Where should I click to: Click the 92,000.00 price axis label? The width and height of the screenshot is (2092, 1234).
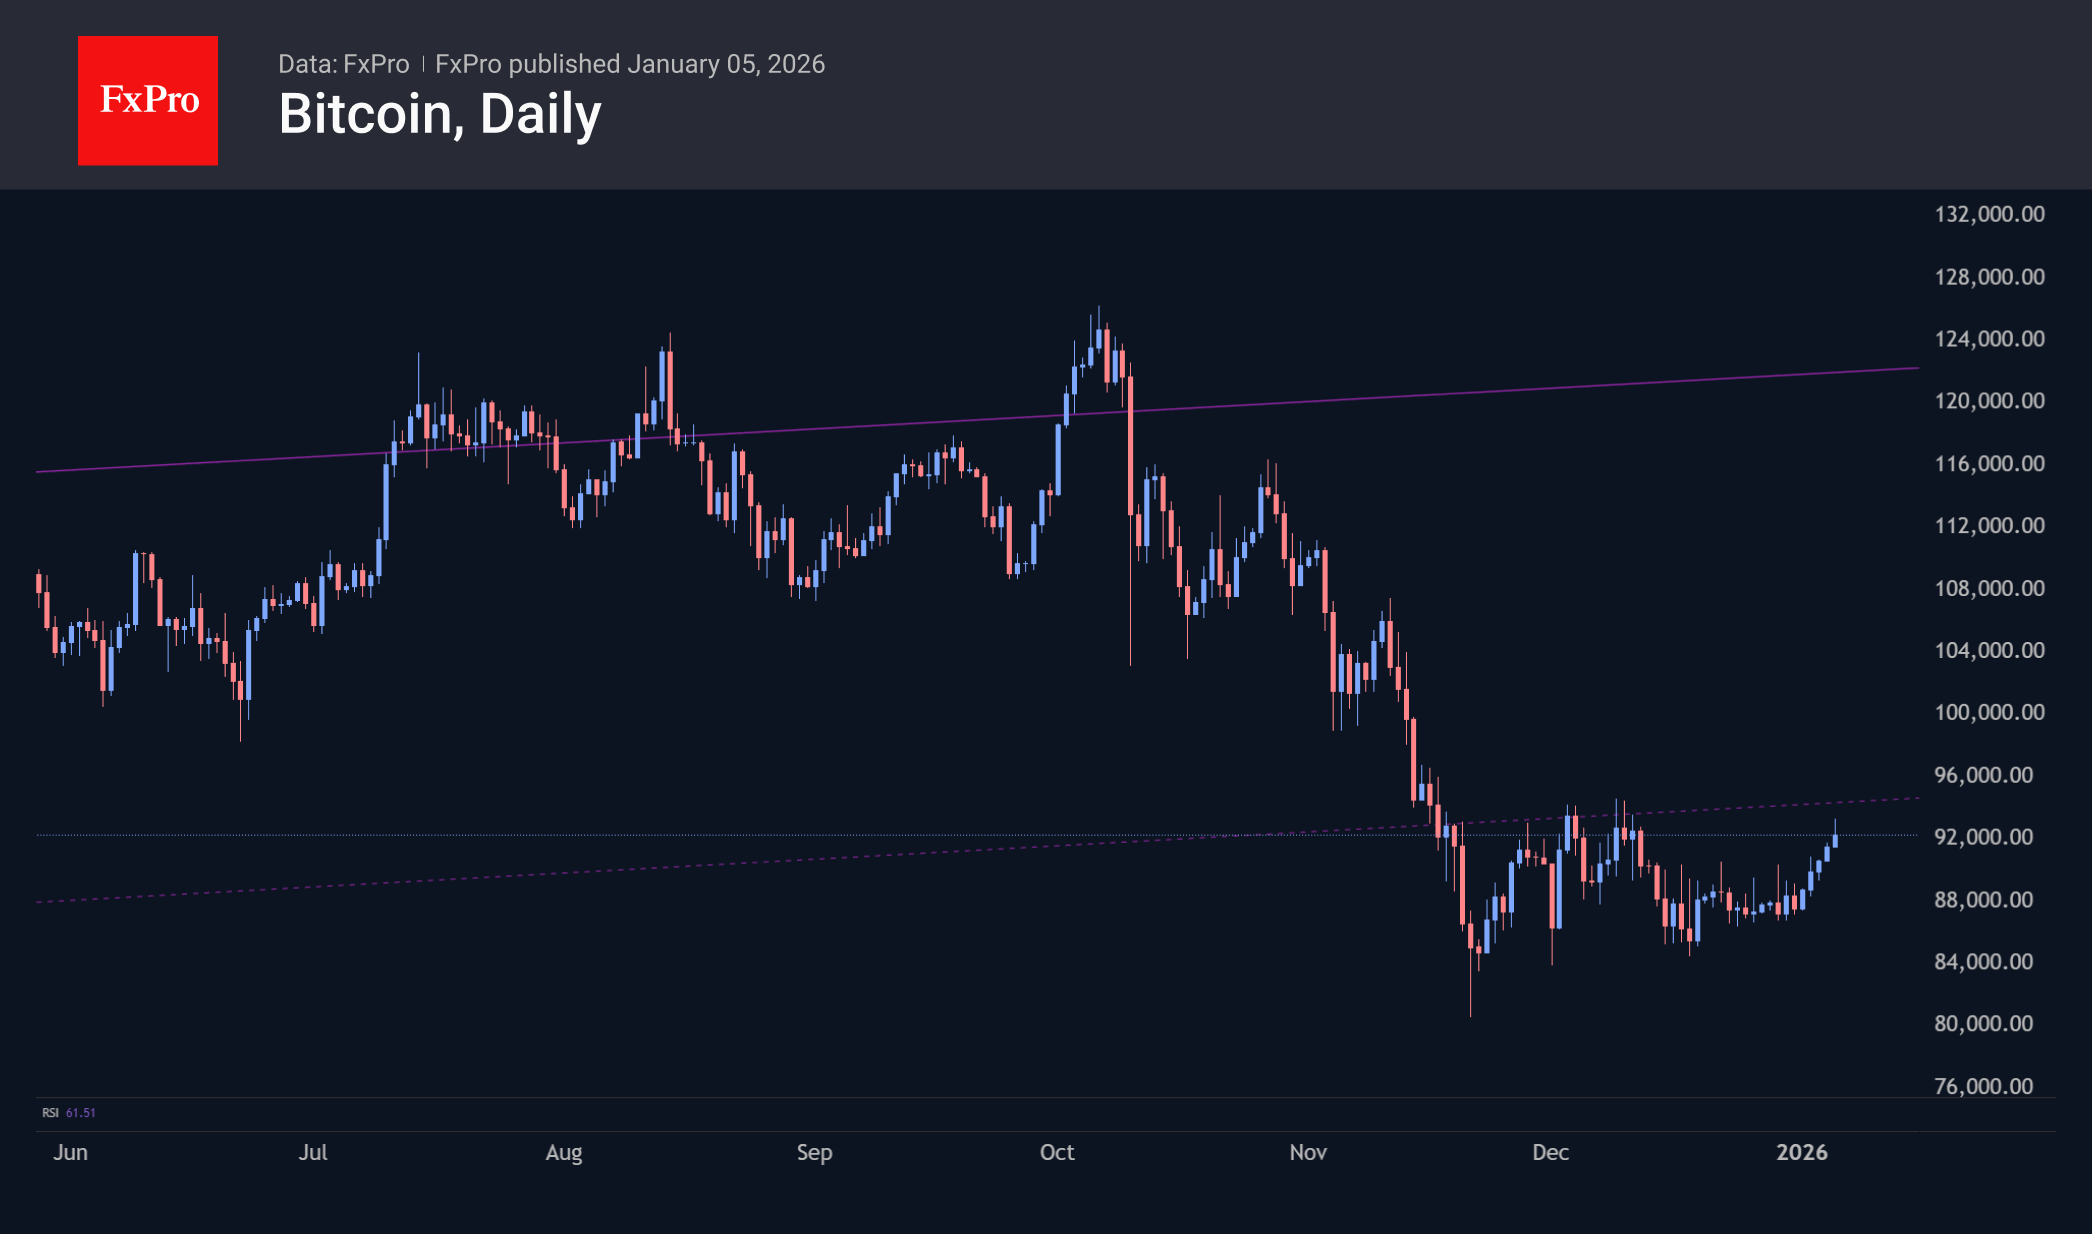[x=1983, y=837]
